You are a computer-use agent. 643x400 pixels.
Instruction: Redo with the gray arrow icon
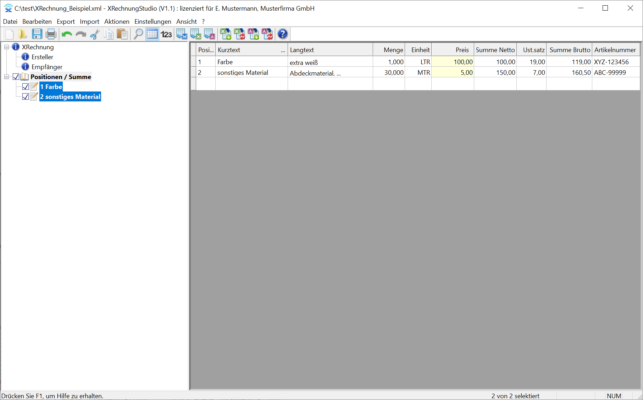click(x=81, y=34)
